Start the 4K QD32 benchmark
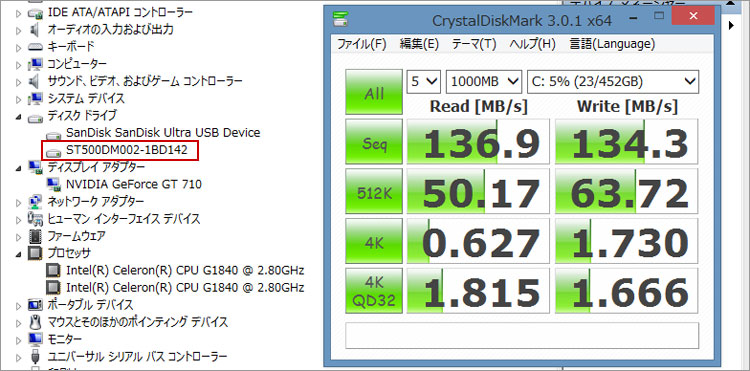Viewport: 750px width, 371px height. click(374, 291)
